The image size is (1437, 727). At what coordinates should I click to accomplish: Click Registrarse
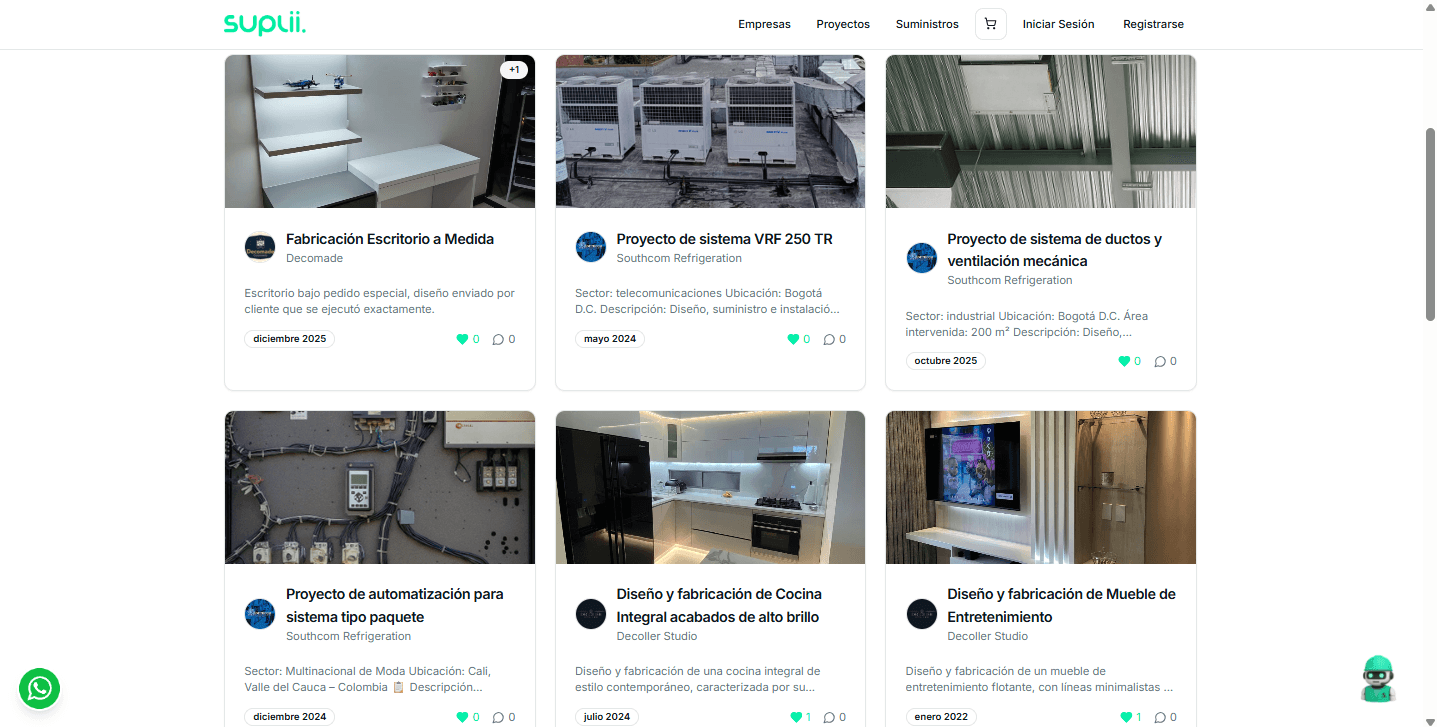tap(1153, 24)
